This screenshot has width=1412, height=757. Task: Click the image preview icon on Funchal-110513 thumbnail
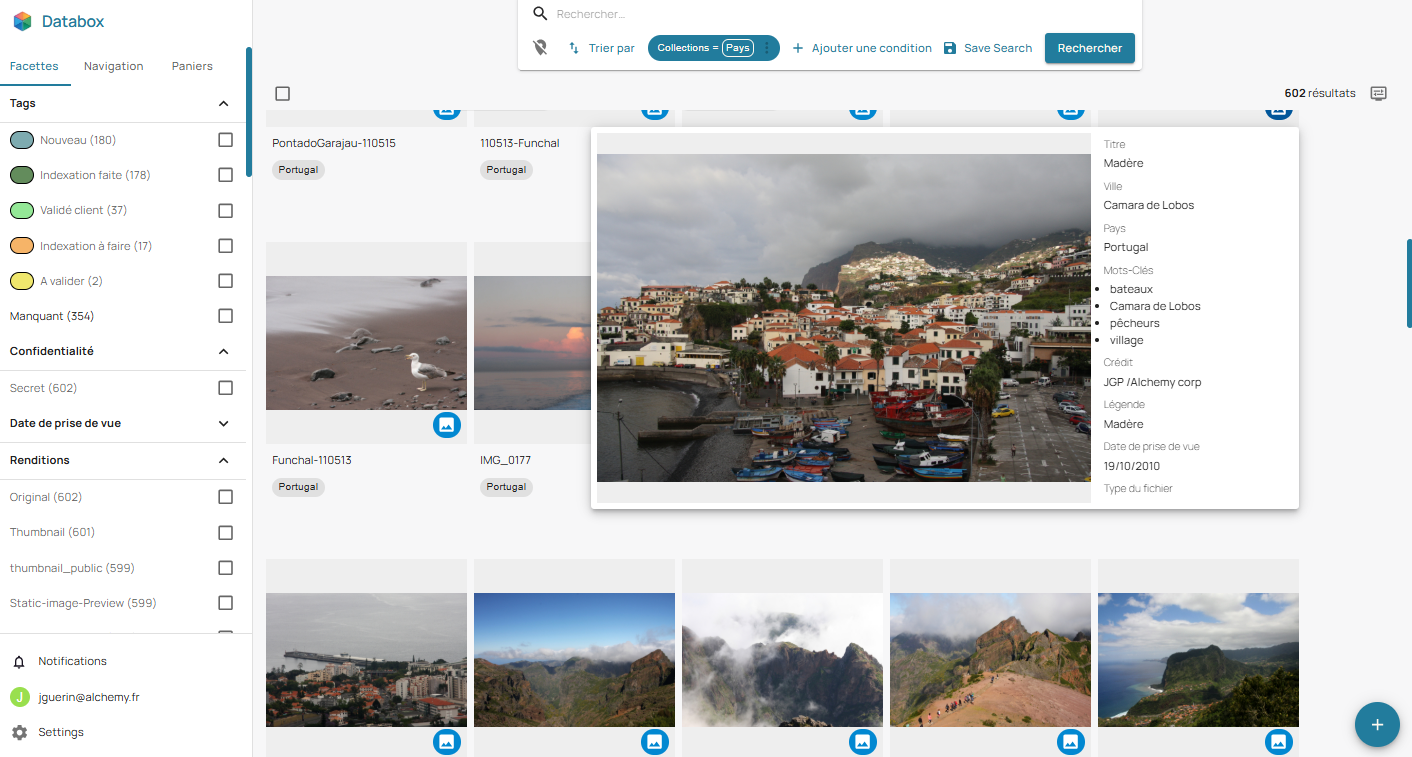pos(447,425)
